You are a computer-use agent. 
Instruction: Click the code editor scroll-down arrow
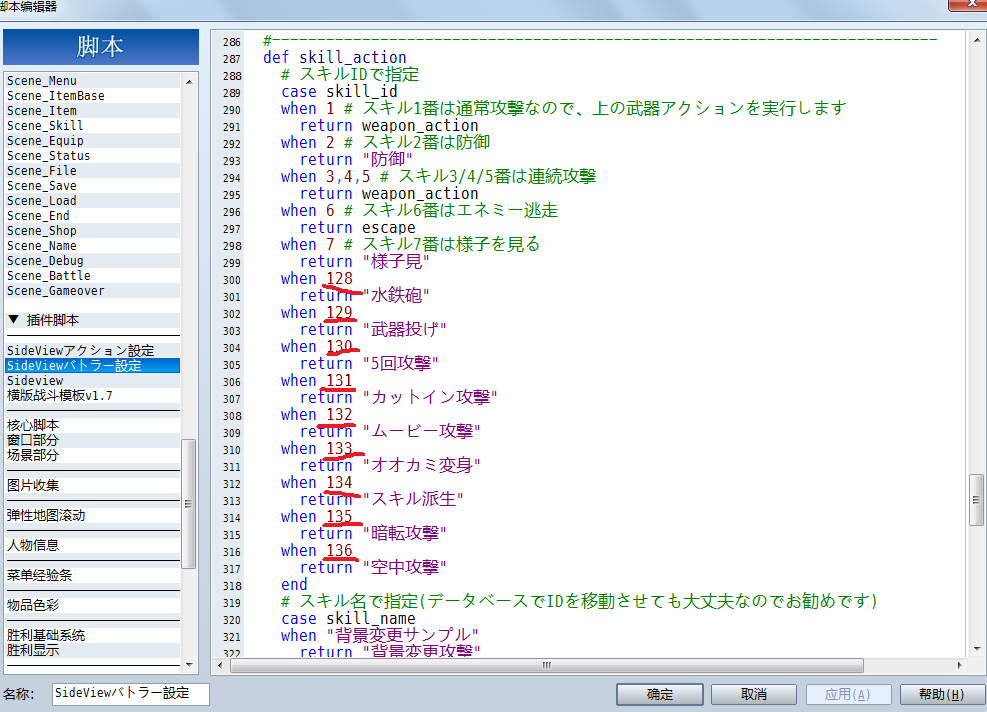click(976, 649)
